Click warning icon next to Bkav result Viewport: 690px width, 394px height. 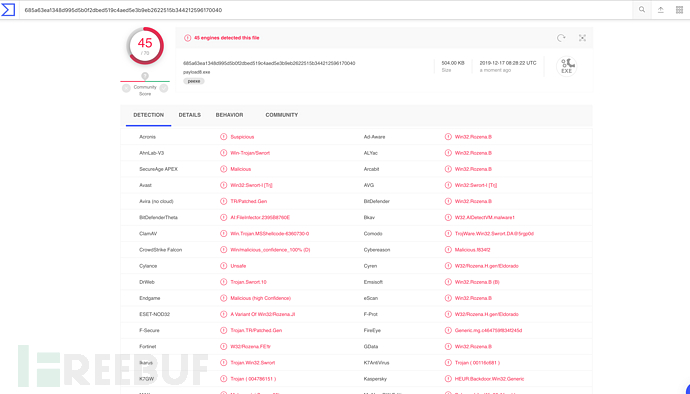pyautogui.click(x=448, y=217)
